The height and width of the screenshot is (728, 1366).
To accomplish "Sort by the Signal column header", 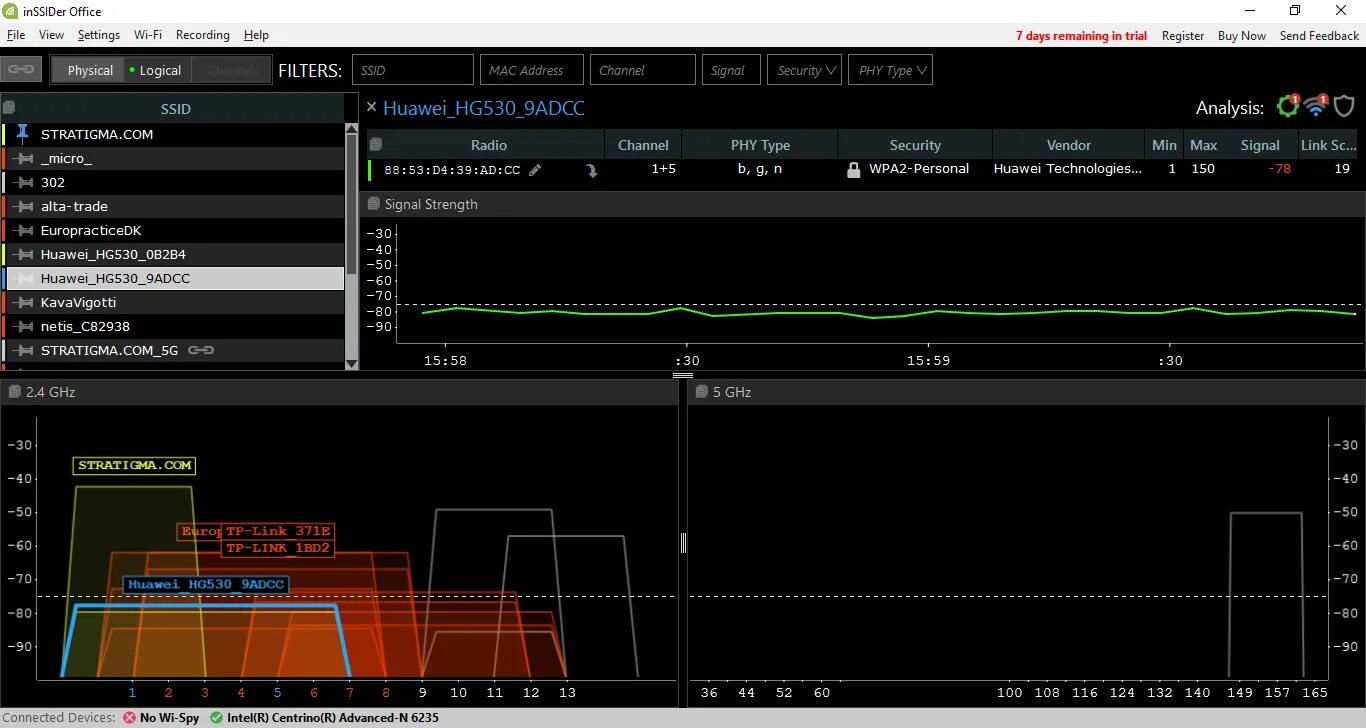I will [1260, 145].
